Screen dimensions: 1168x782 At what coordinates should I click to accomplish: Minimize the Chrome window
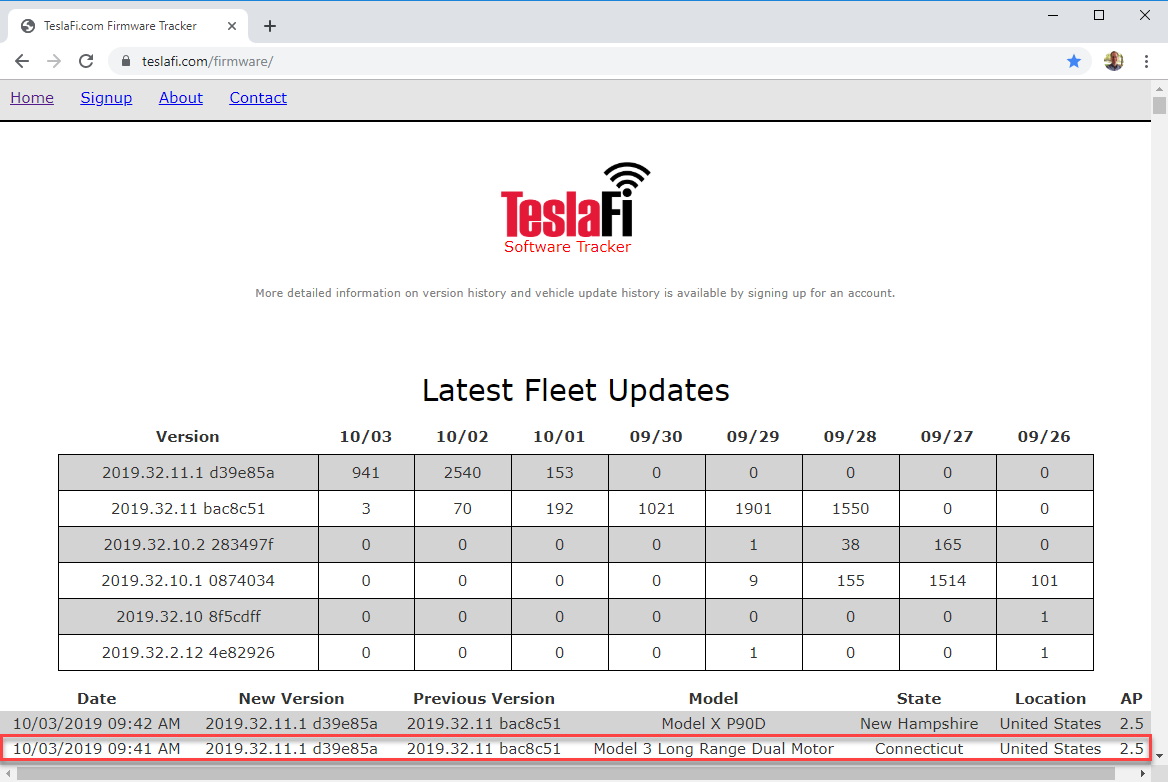(x=1053, y=15)
